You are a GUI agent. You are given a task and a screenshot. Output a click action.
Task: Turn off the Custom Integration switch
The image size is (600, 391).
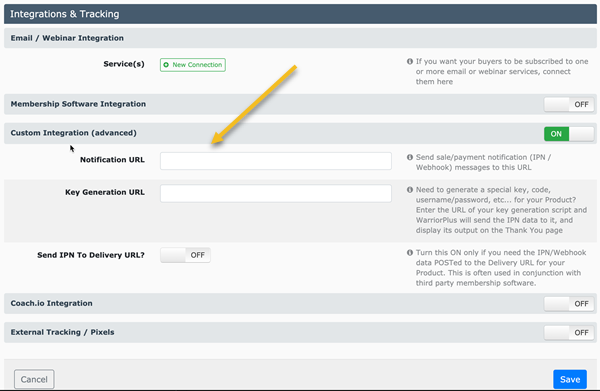click(569, 134)
